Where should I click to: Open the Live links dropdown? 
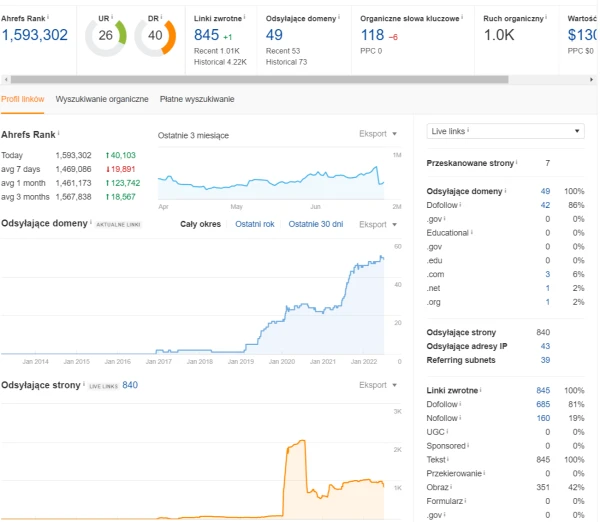point(505,131)
